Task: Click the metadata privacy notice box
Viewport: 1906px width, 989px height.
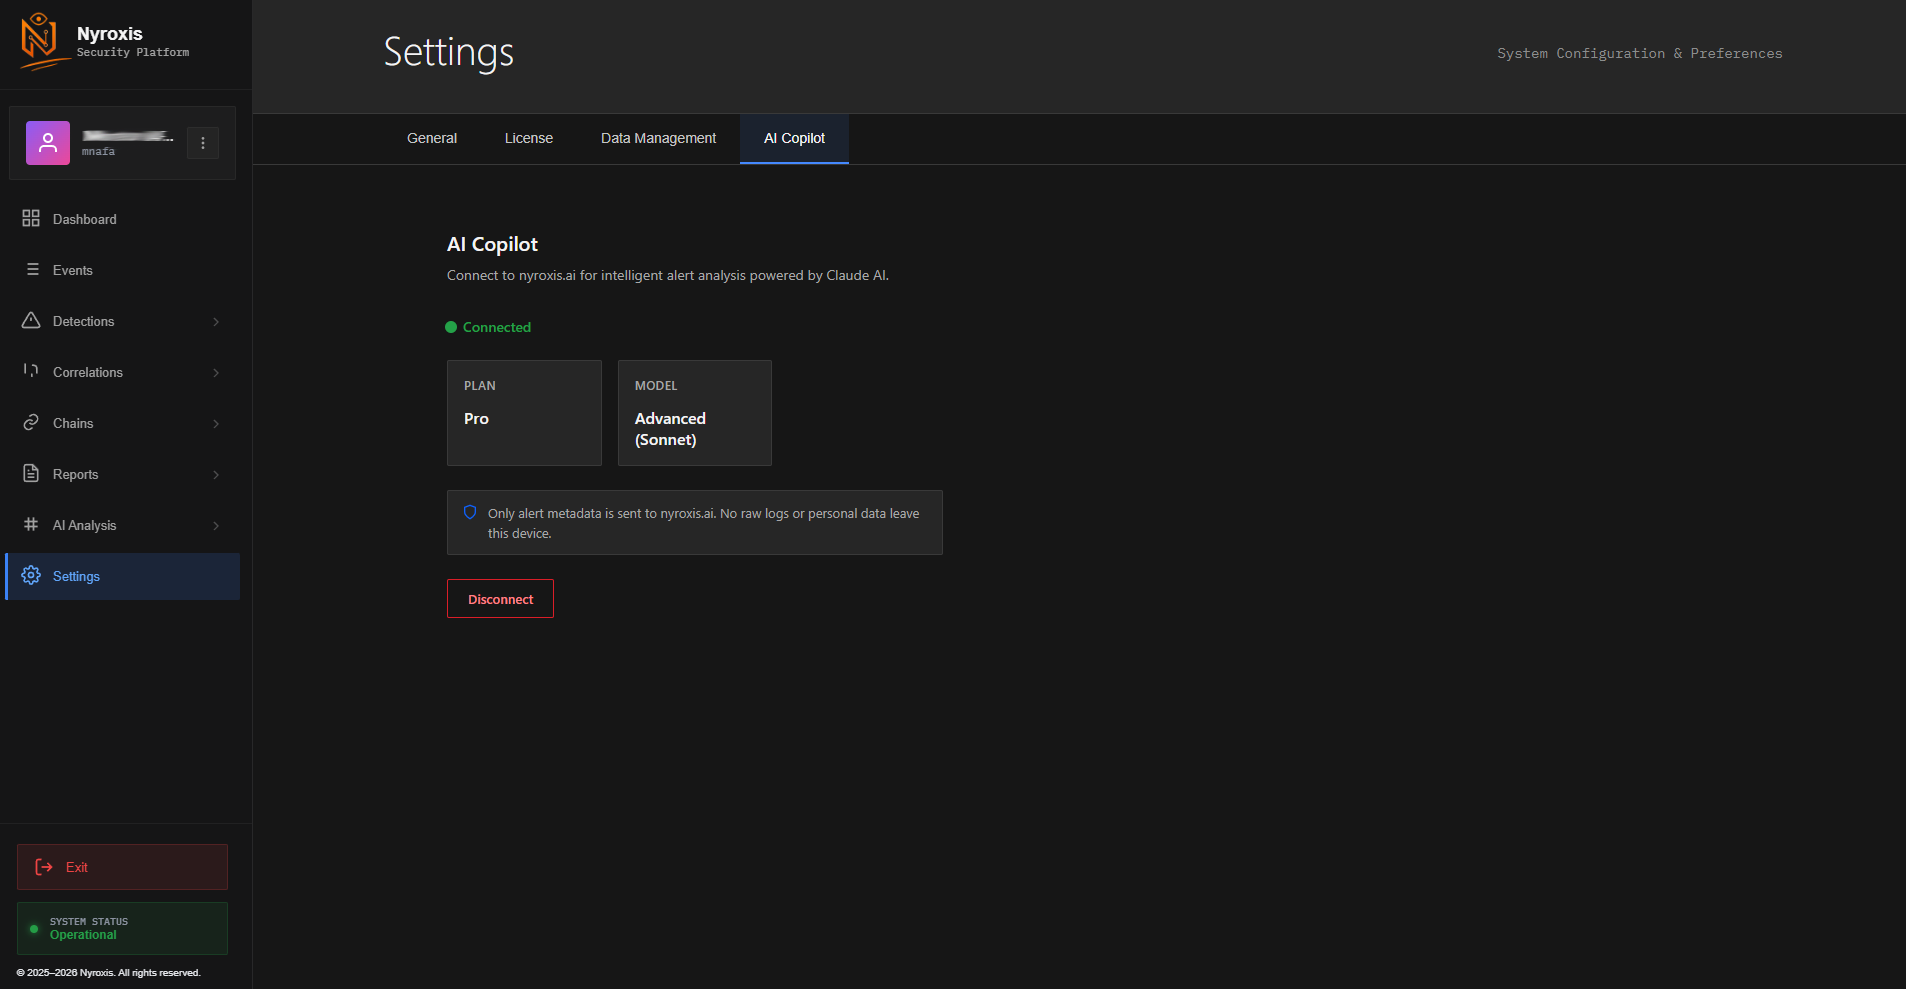Action: tap(695, 522)
